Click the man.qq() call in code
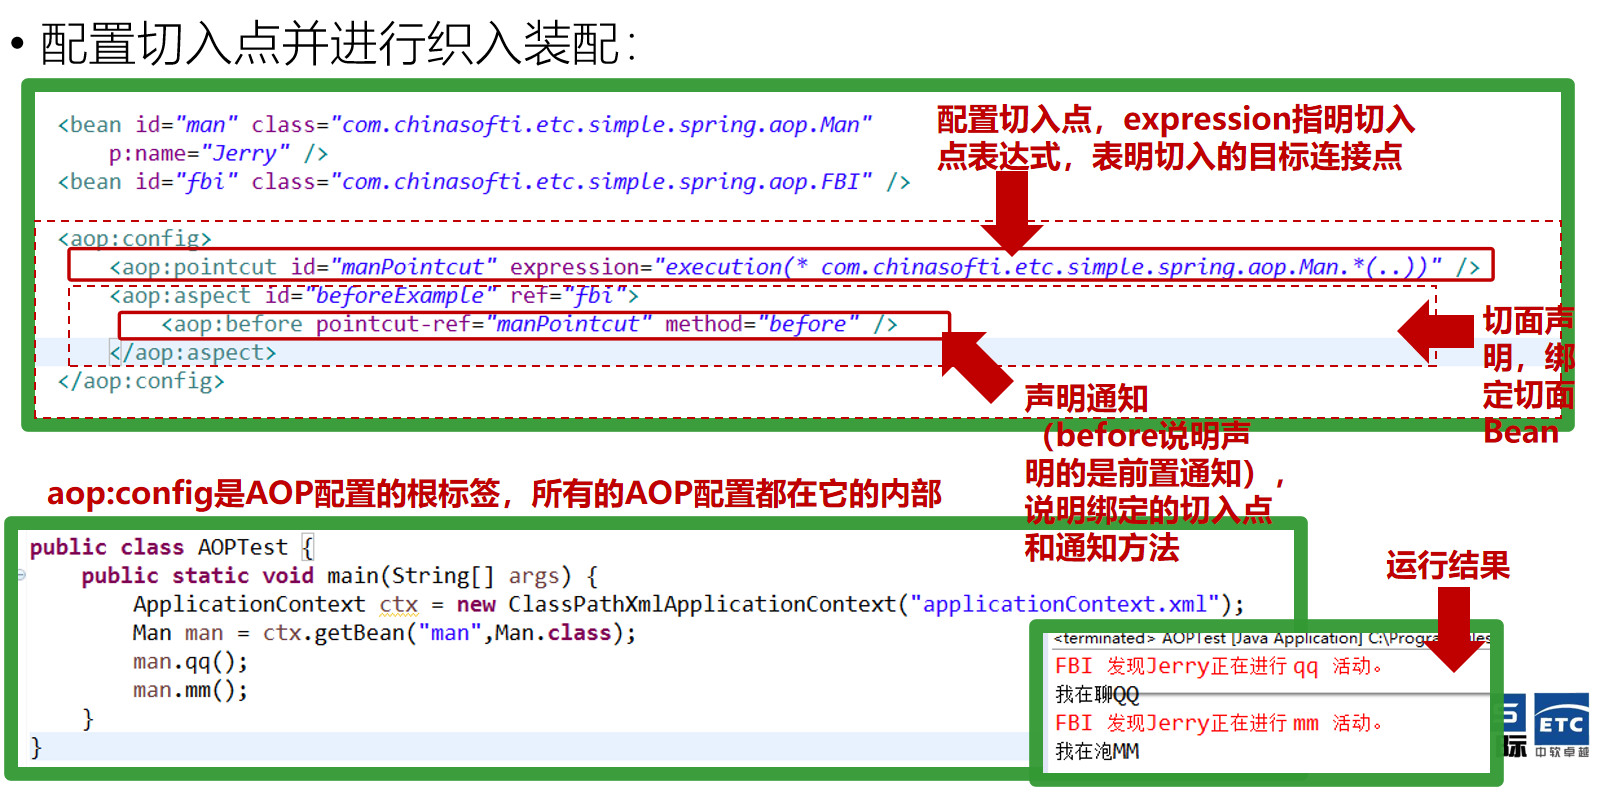This screenshot has width=1606, height=791. point(190,662)
